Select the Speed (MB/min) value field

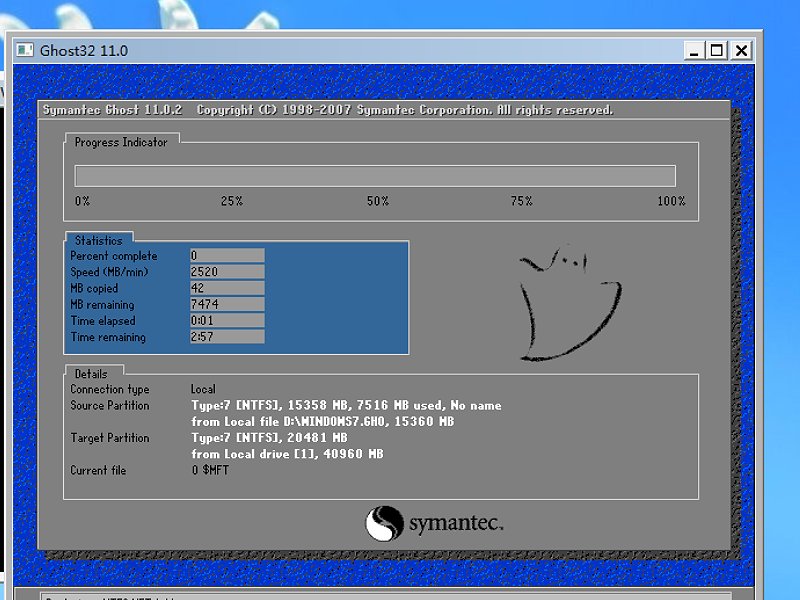pos(225,271)
